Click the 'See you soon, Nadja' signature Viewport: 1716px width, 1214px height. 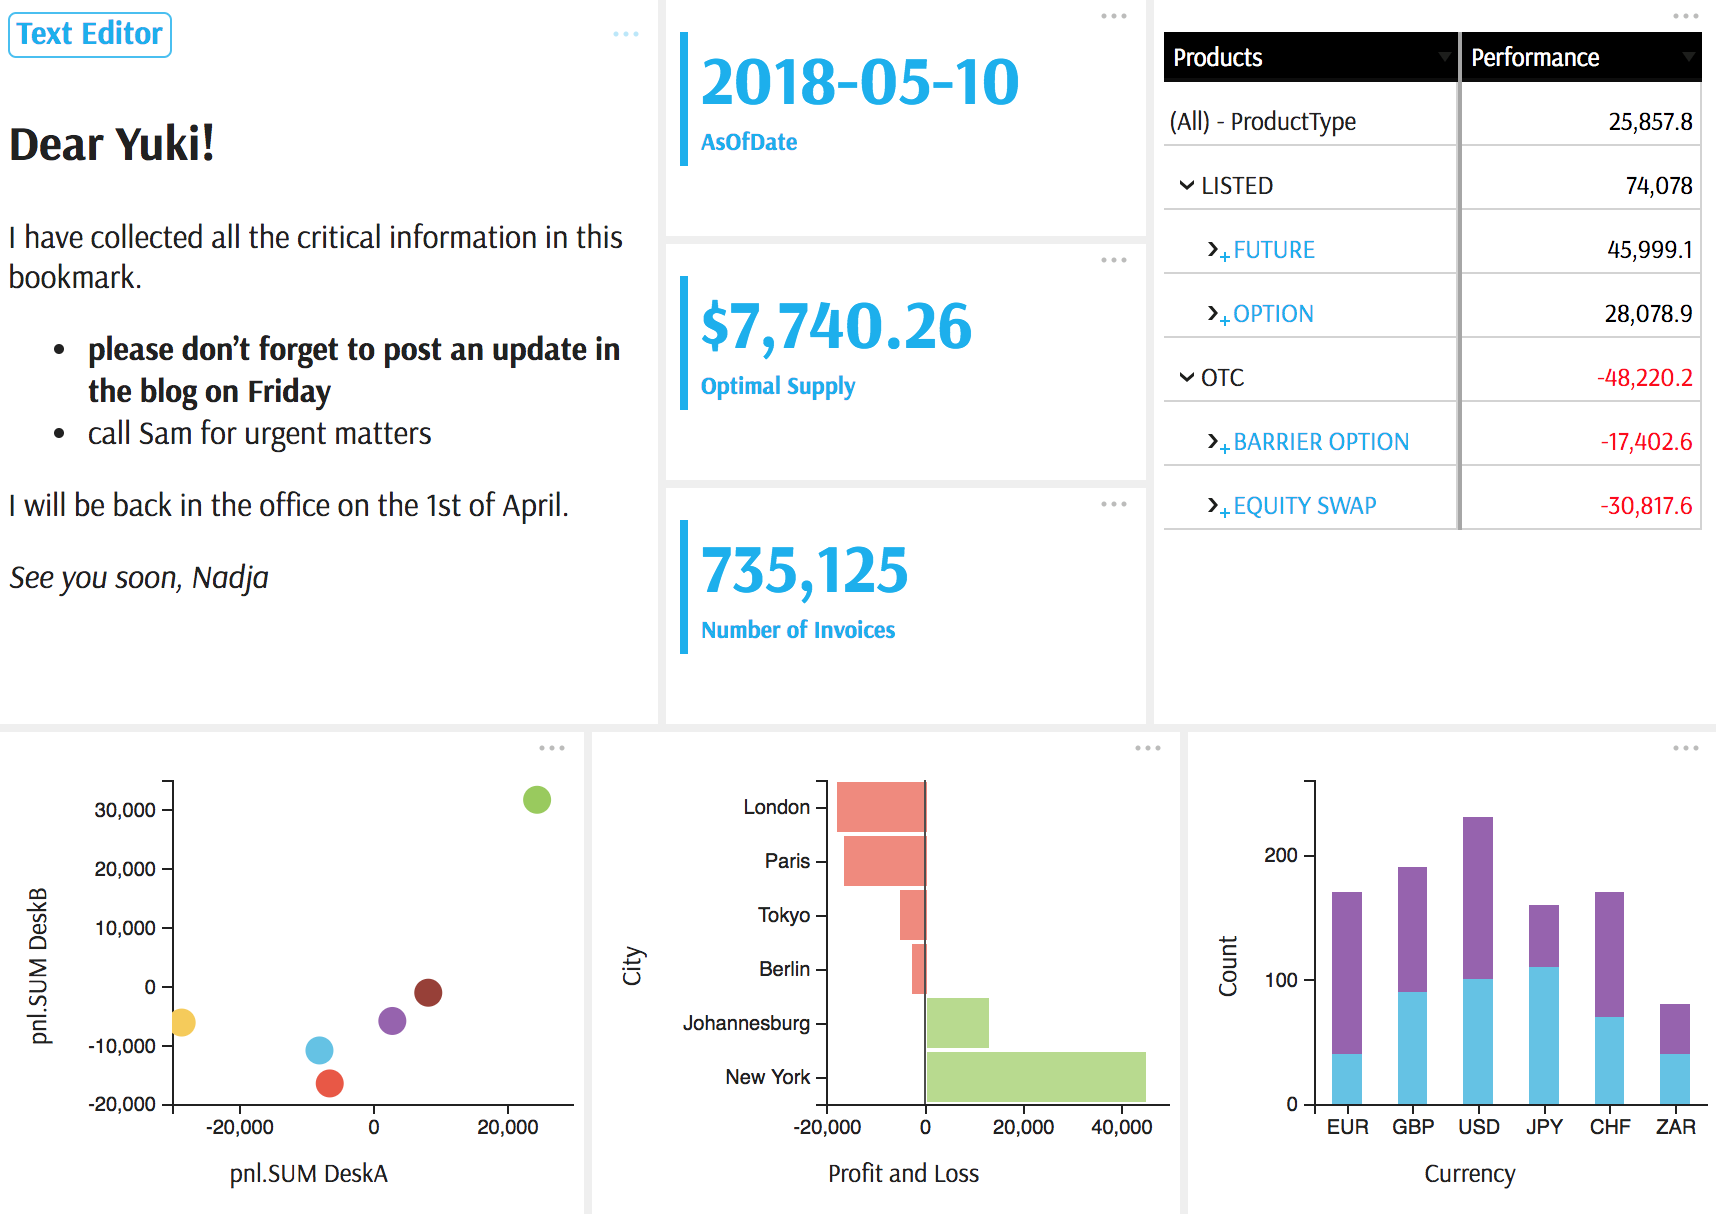(139, 578)
